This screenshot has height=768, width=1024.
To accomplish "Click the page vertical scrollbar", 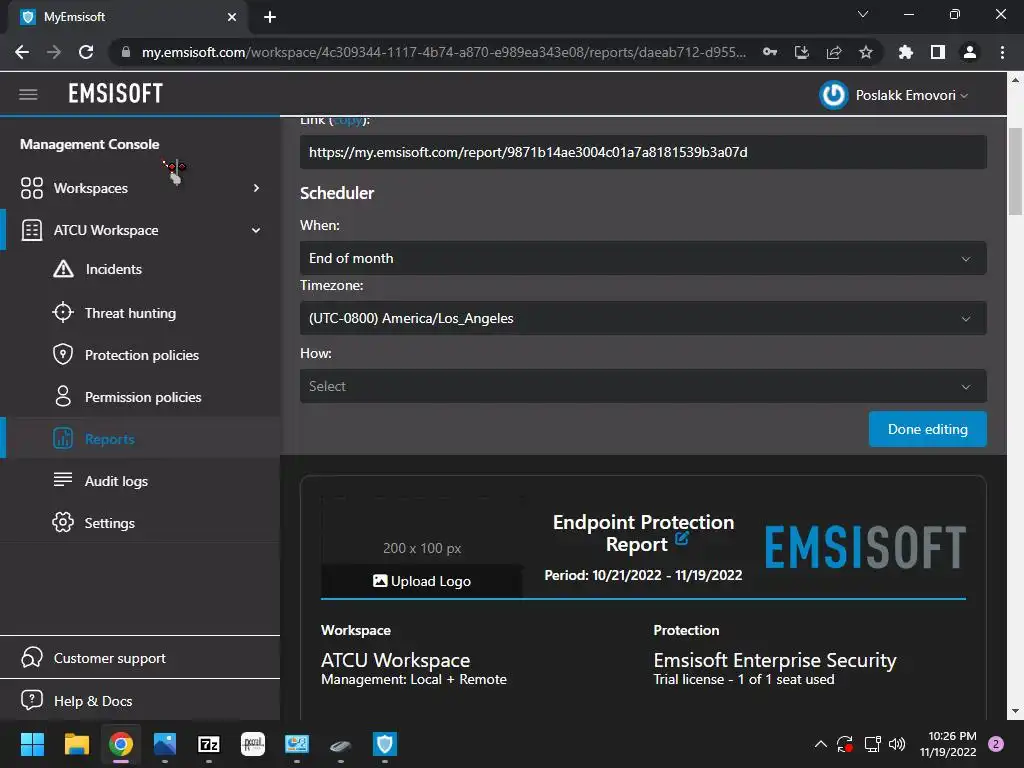I will coord(1015,172).
